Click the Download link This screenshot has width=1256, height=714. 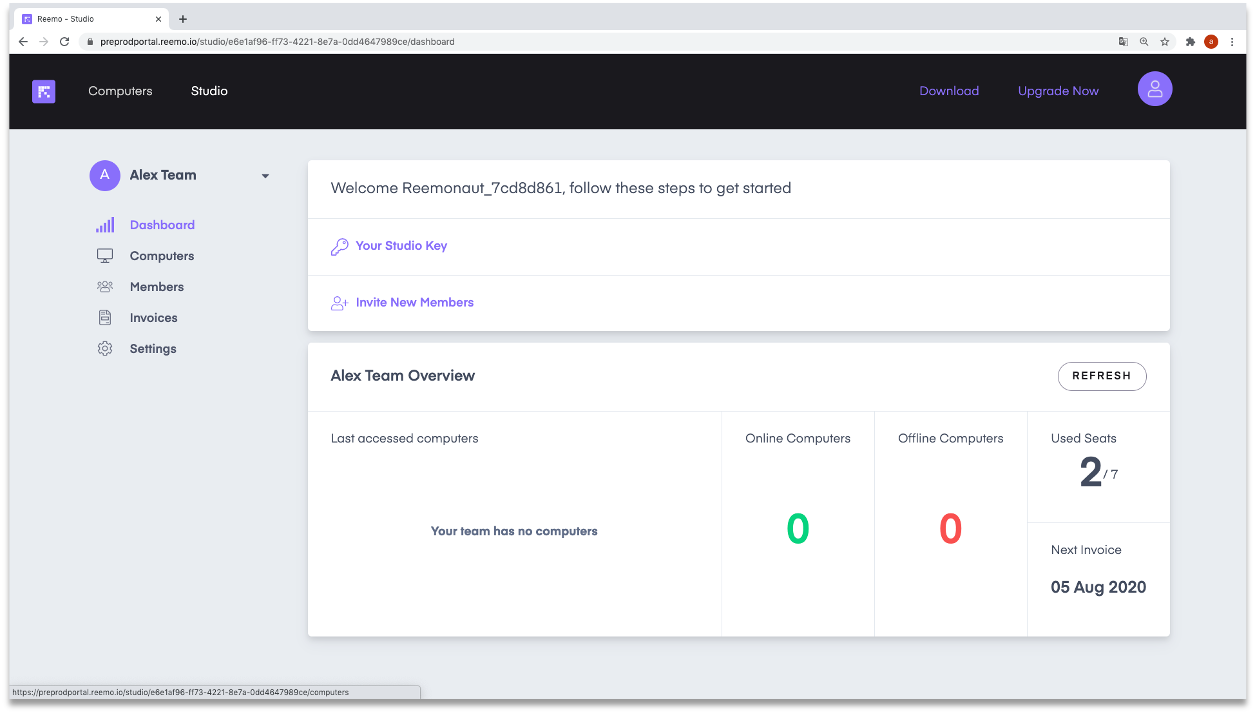[949, 91]
